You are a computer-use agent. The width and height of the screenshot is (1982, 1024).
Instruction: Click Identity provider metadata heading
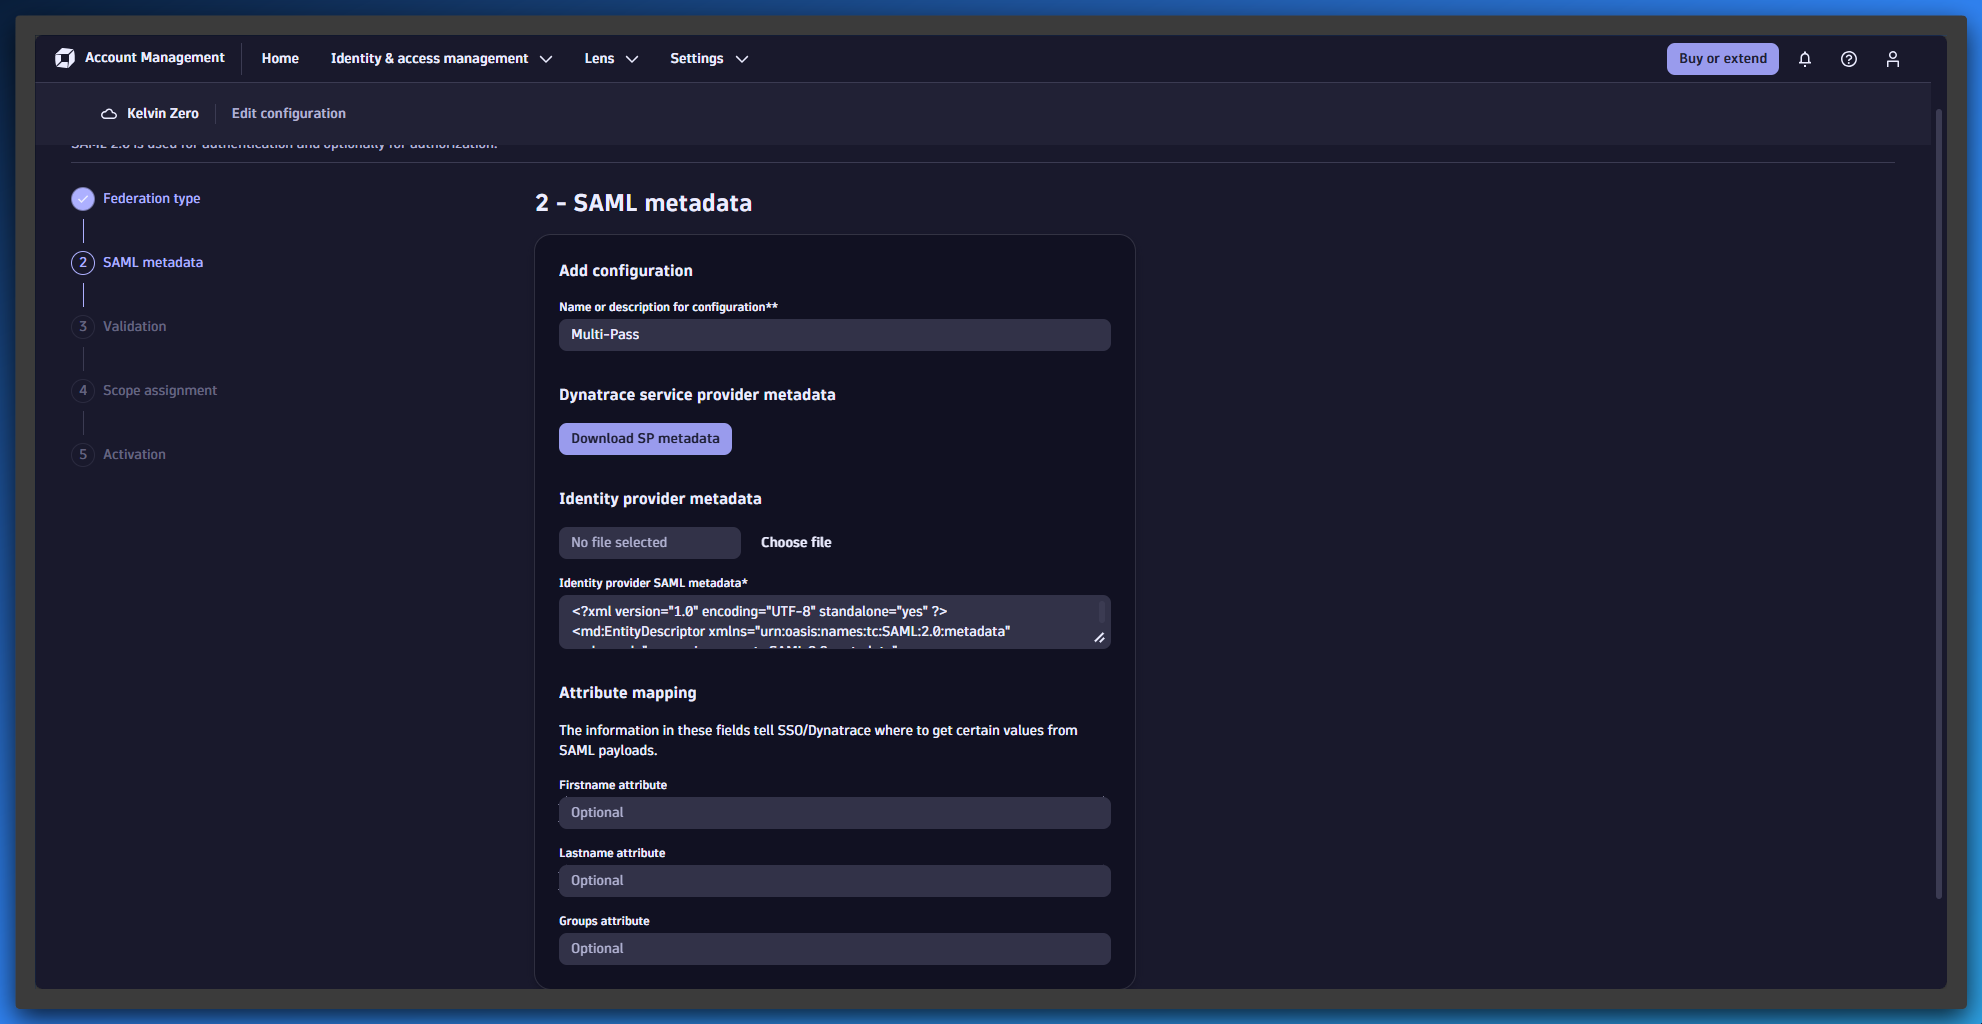(660, 499)
